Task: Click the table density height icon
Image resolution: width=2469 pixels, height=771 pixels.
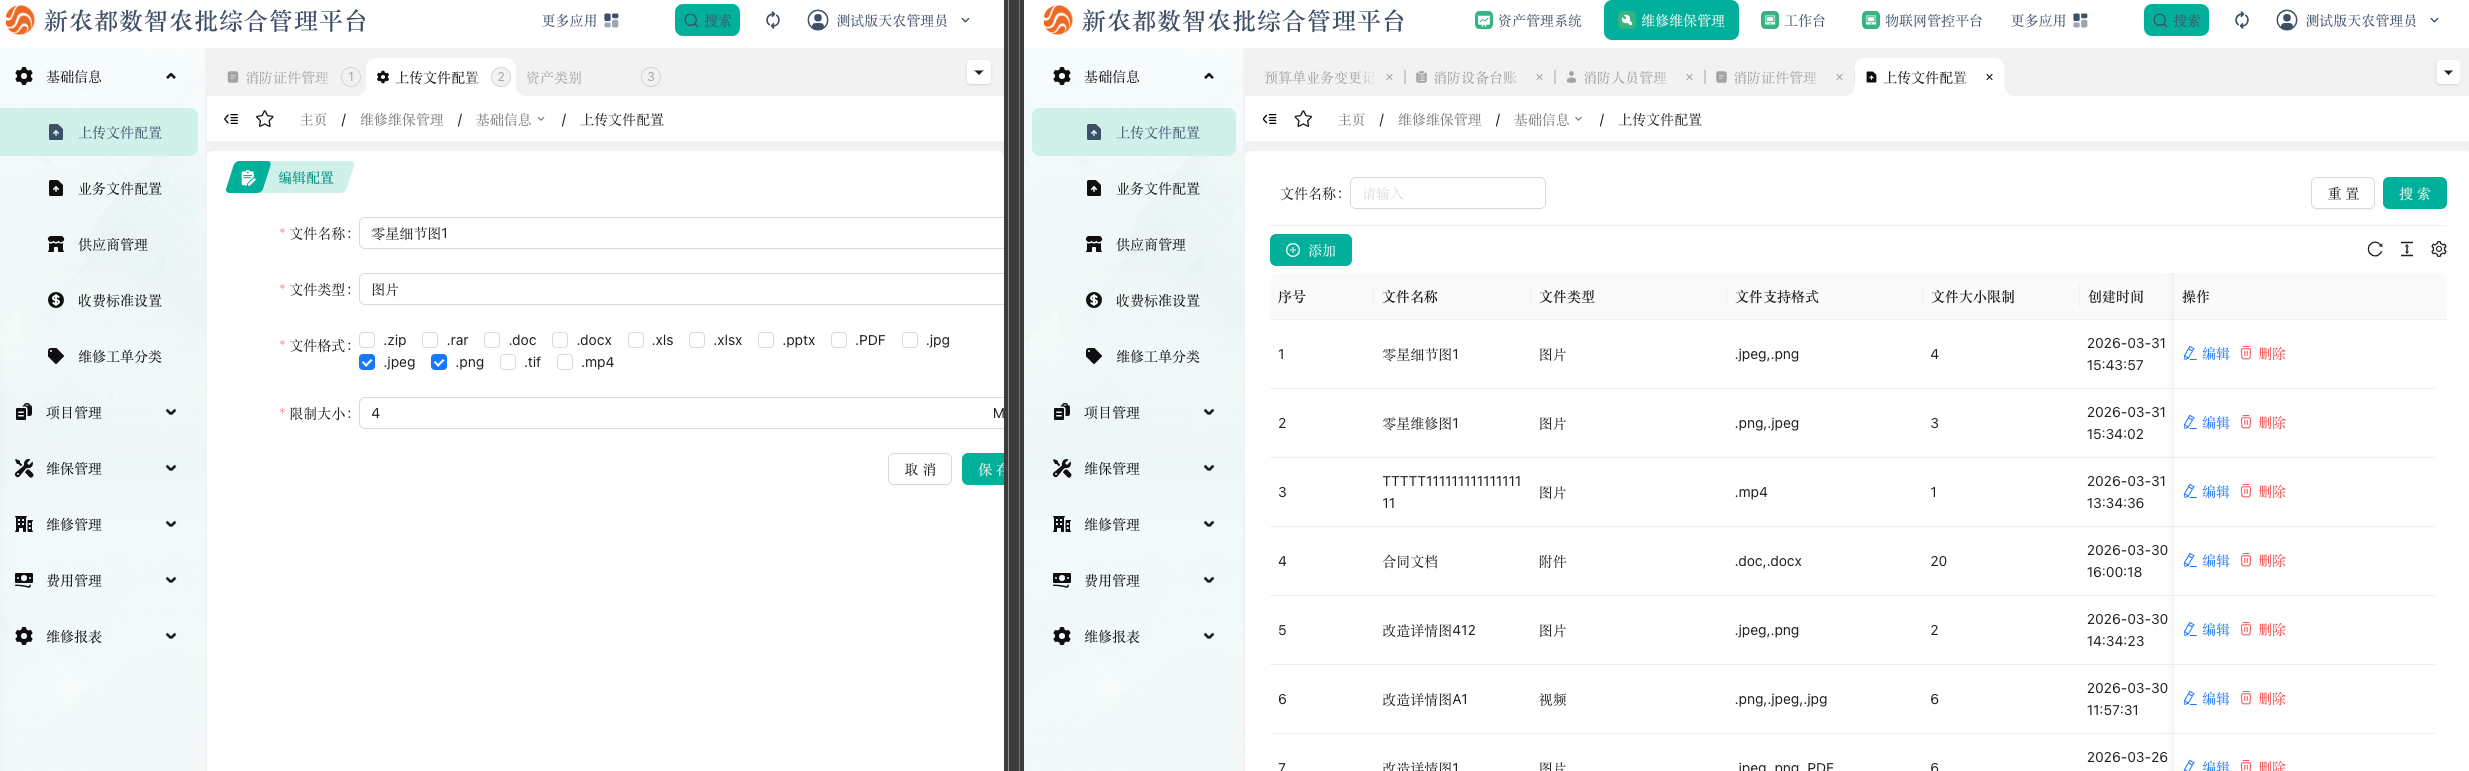Action: pos(2407,250)
